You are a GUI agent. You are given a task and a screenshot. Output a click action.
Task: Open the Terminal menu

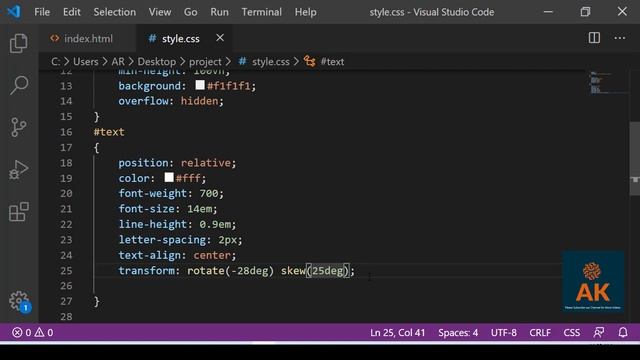coord(262,12)
